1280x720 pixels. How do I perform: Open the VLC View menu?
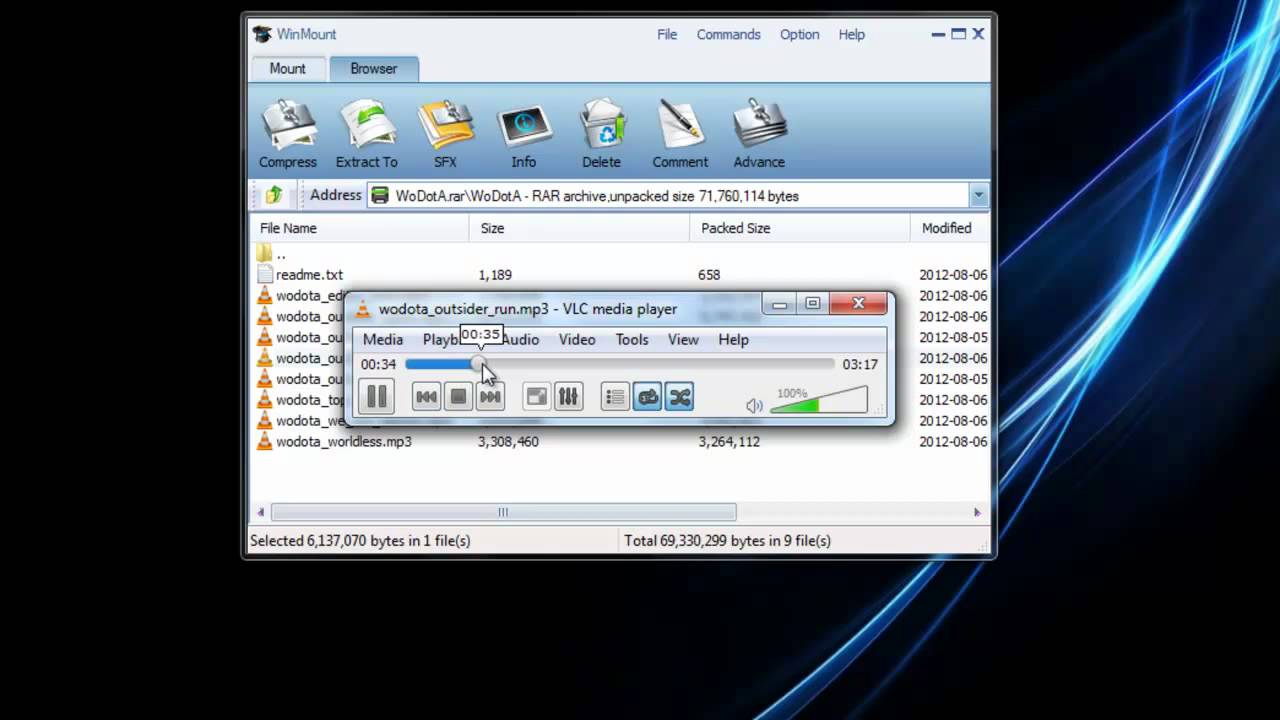point(683,339)
